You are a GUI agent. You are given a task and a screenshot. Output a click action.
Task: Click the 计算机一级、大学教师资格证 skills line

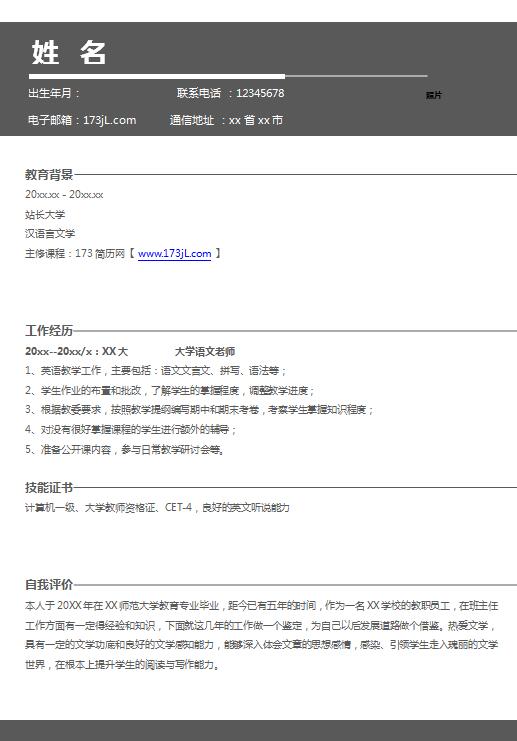[x=157, y=508]
